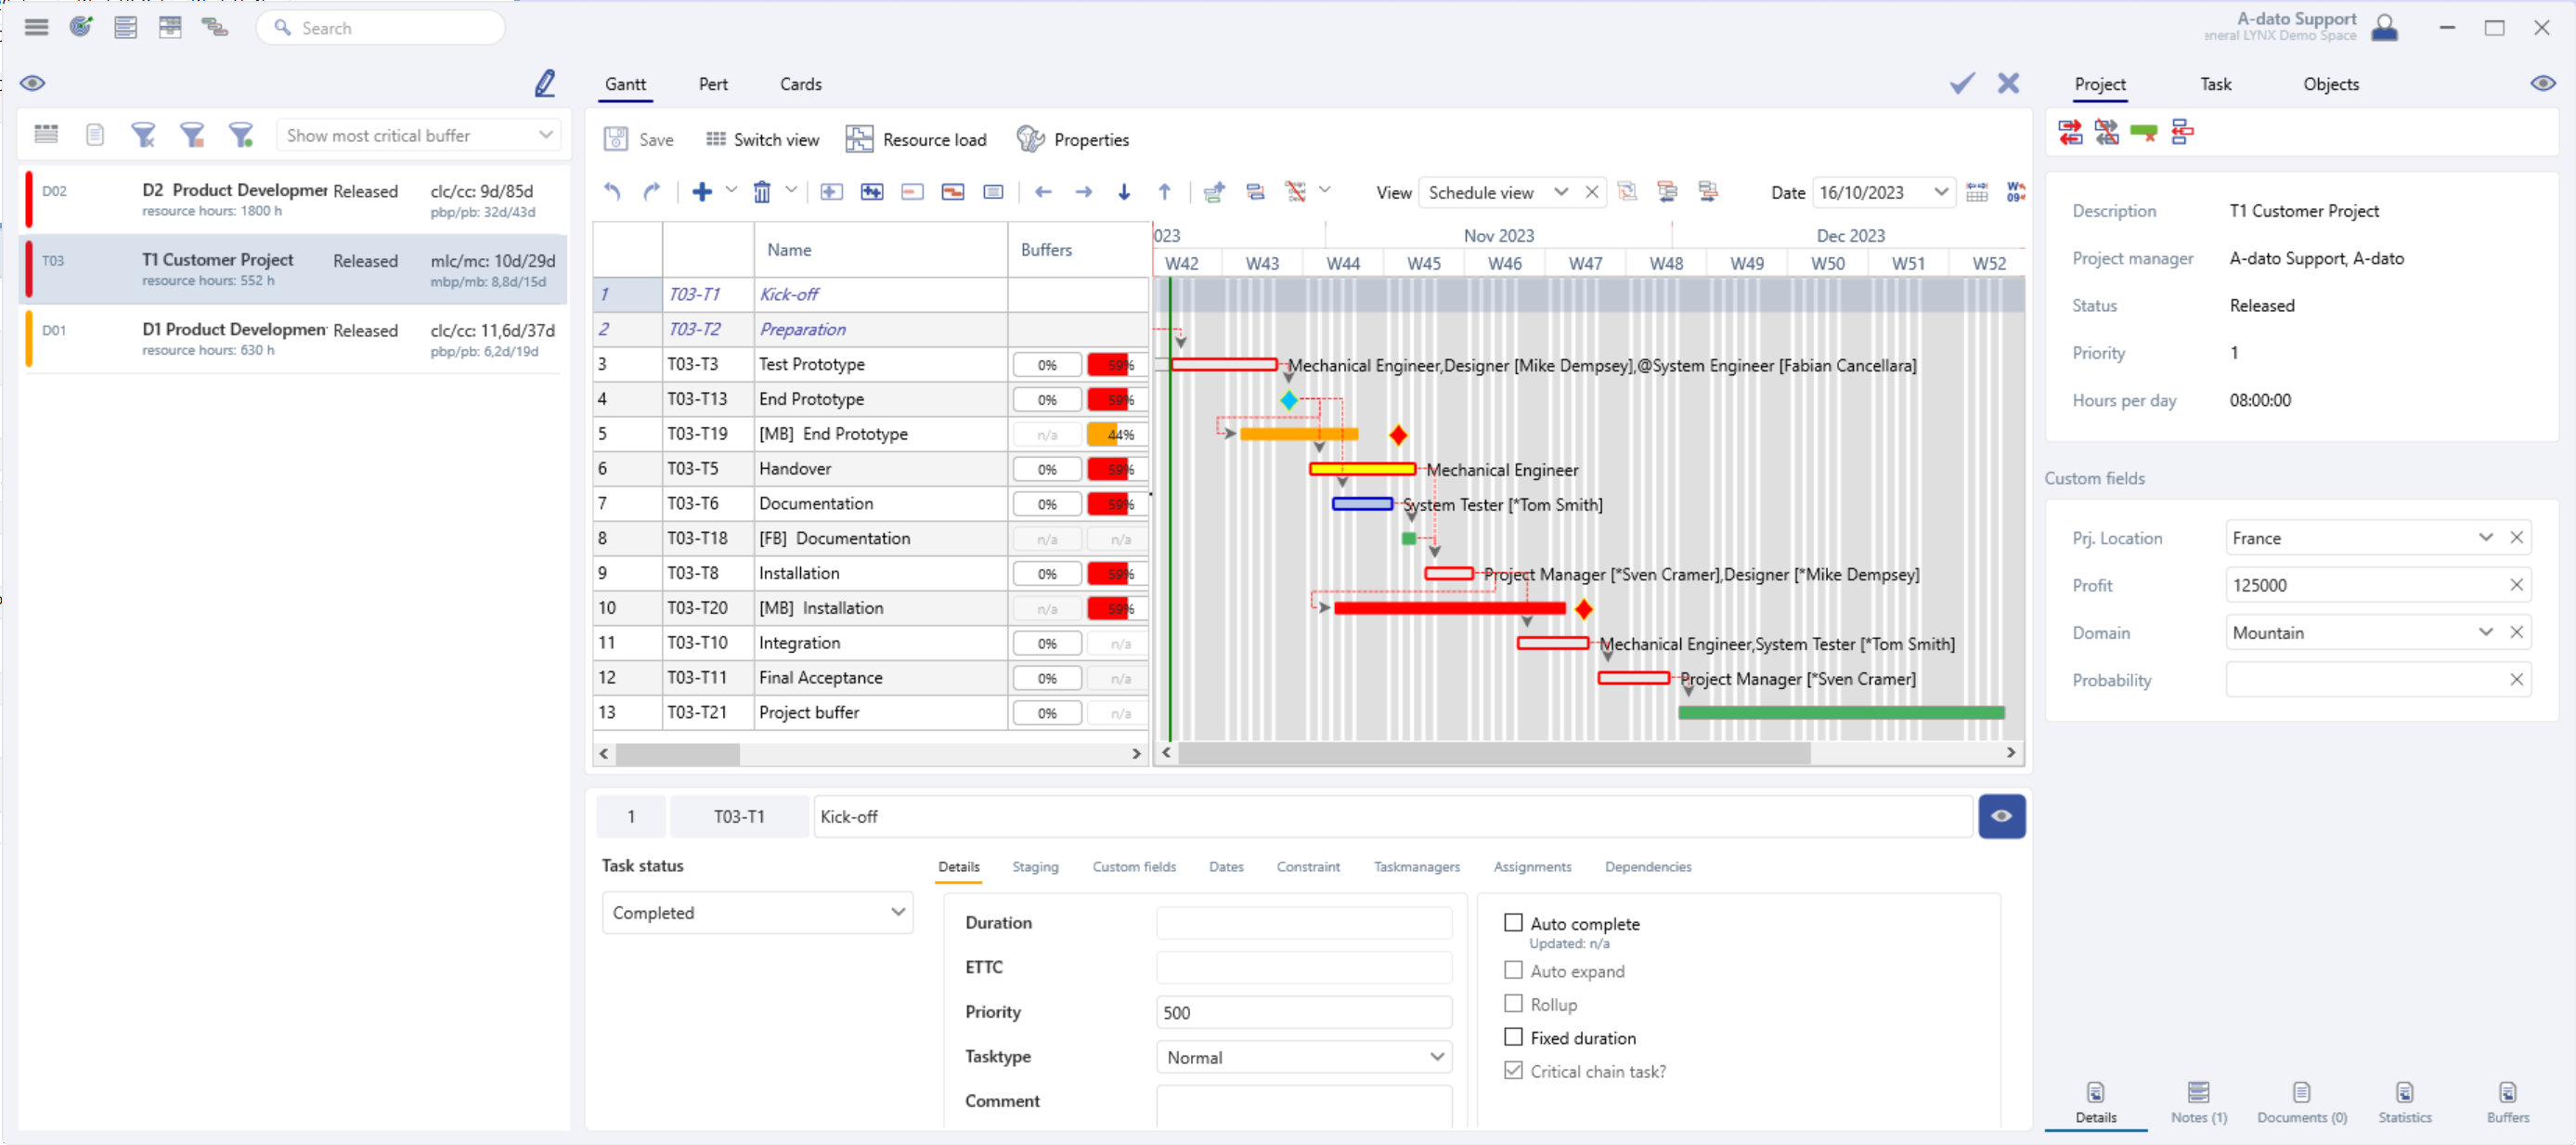
Task: Open the Resource load view
Action: [916, 139]
